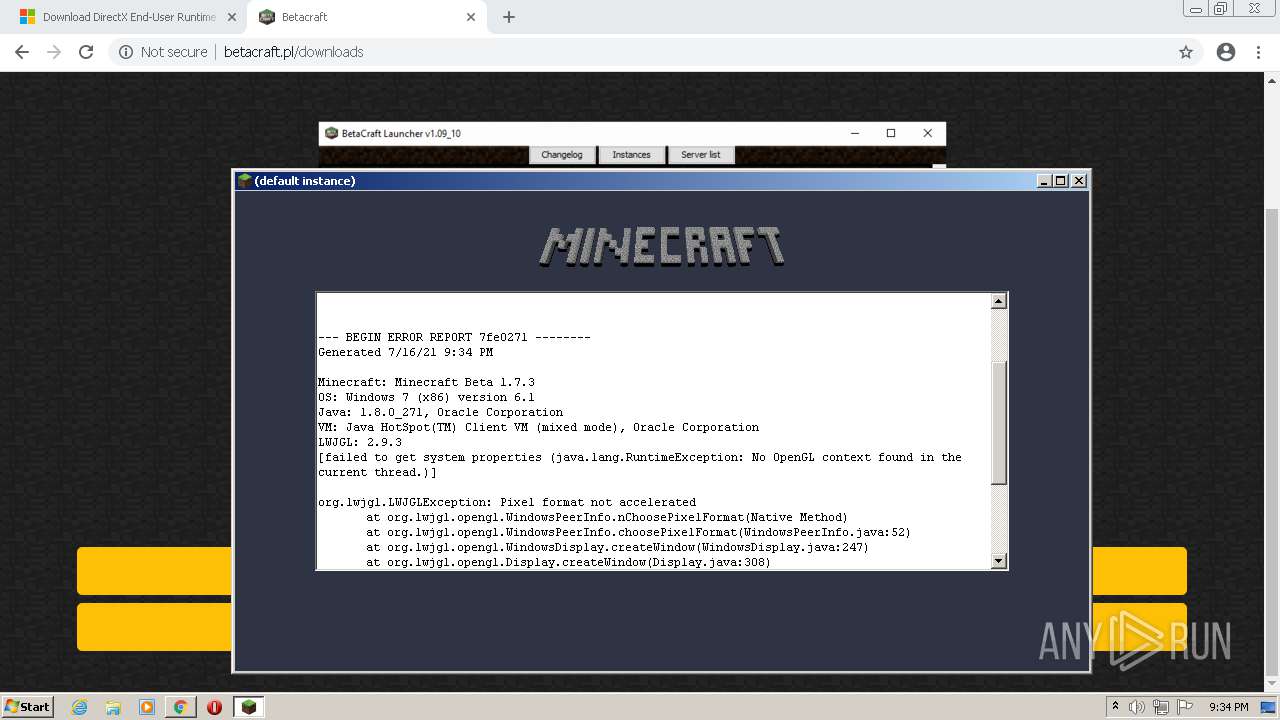This screenshot has width=1280, height=720.
Task: Click error report scrollbar down arrow
Action: click(998, 562)
